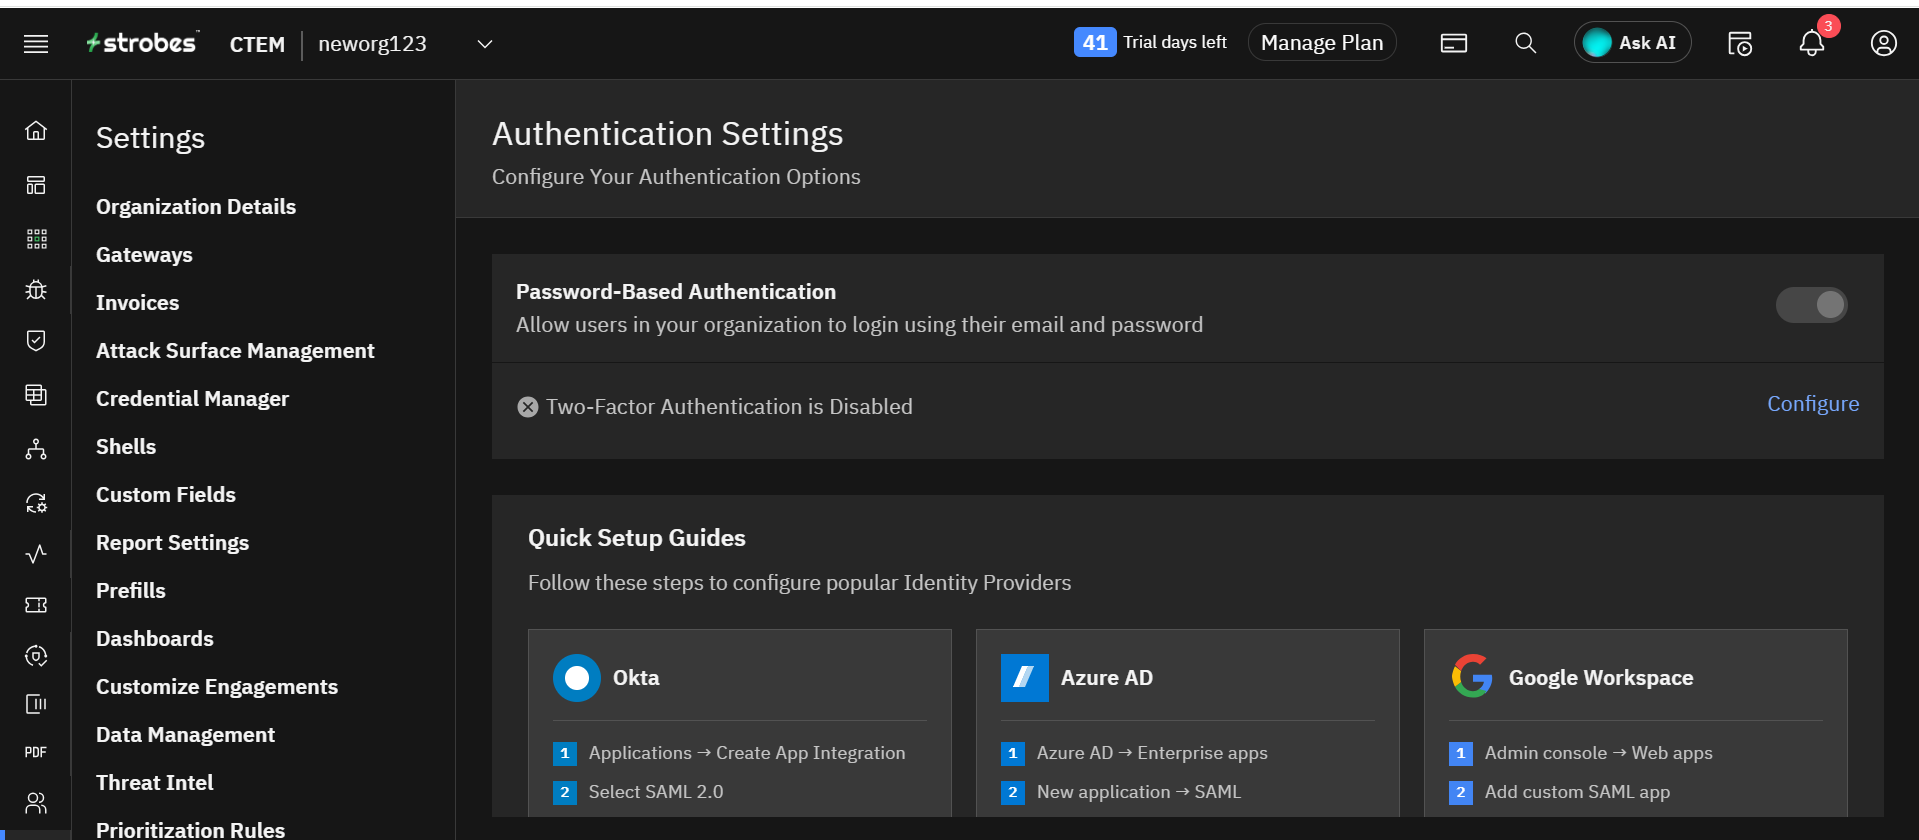Click the search magnifier icon

click(1525, 44)
